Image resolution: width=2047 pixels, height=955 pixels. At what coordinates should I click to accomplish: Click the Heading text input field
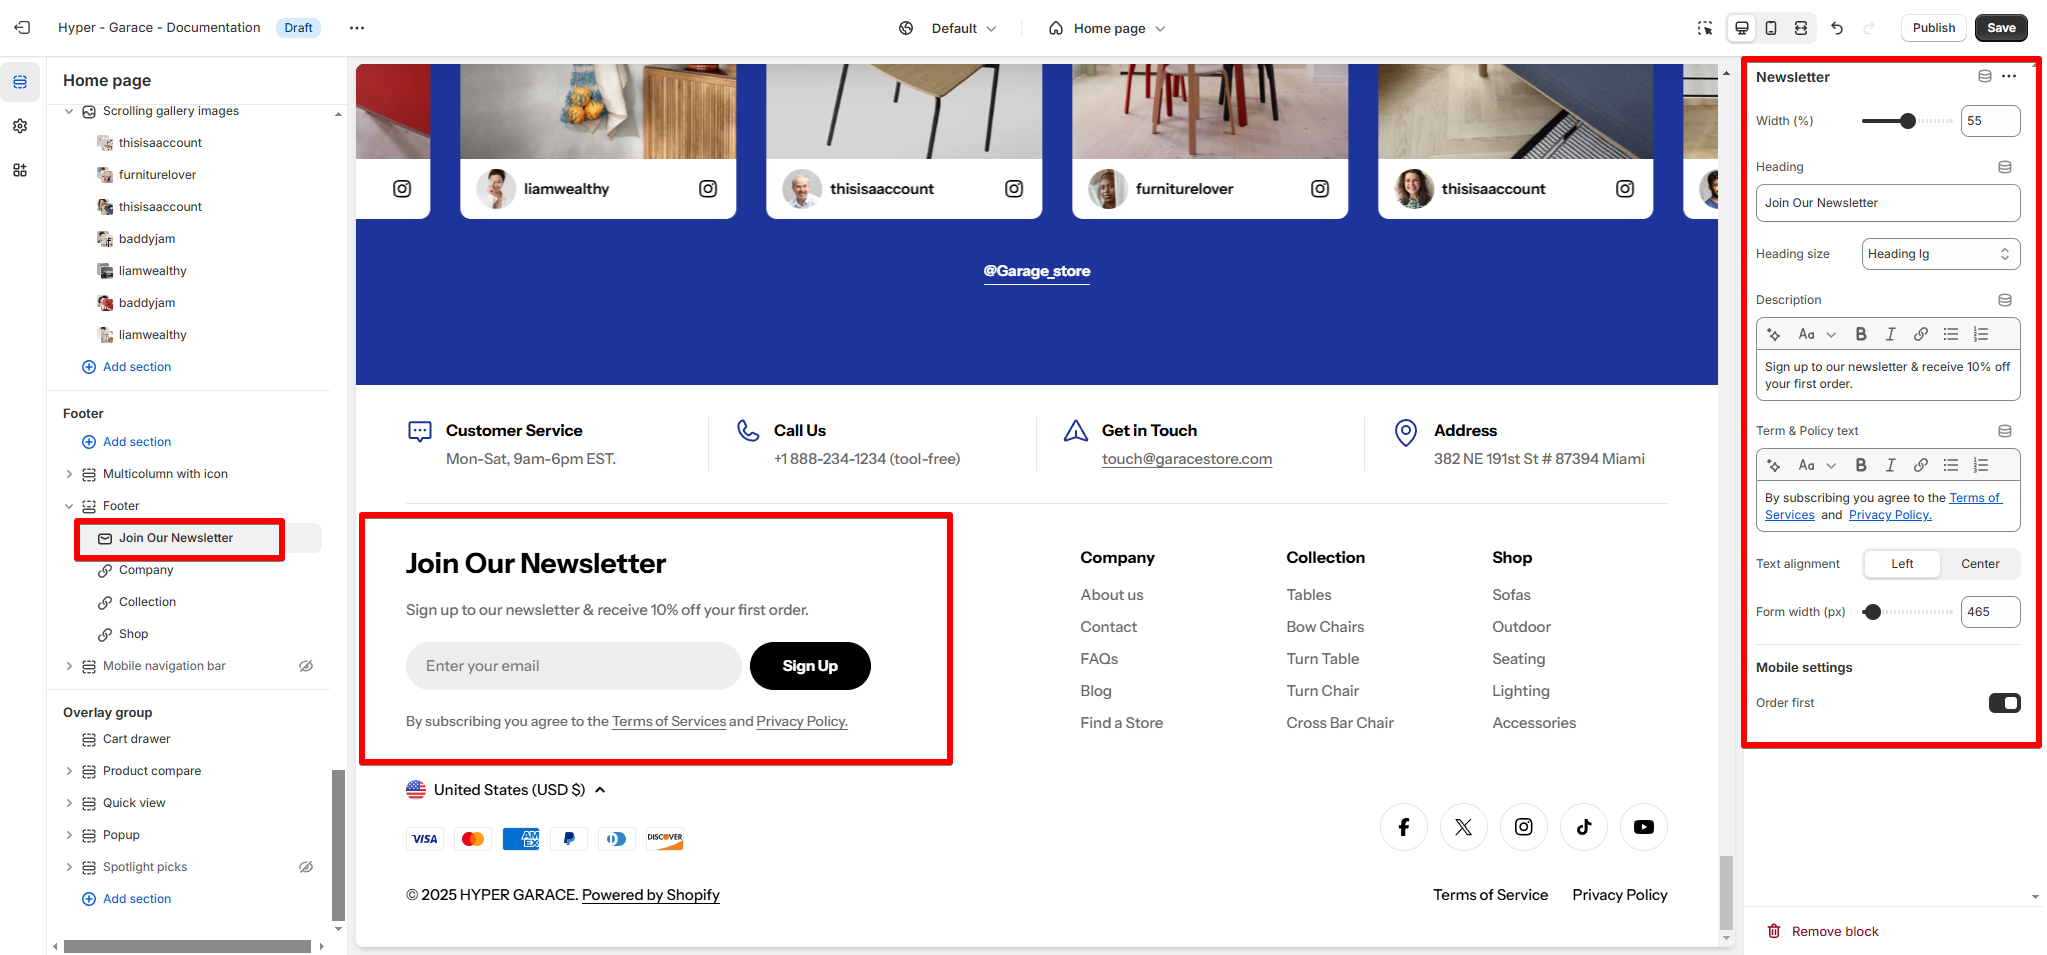[x=1888, y=203]
